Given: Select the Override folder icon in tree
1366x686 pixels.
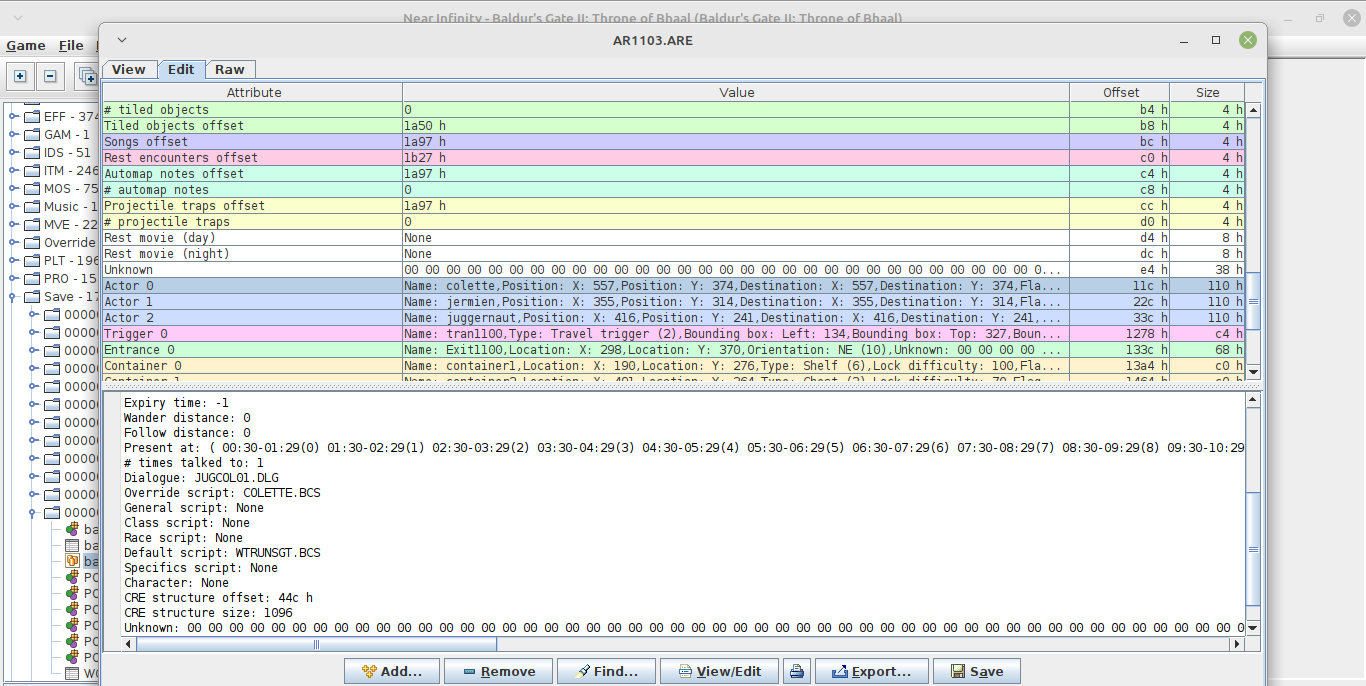Looking at the screenshot, I should [31, 243].
